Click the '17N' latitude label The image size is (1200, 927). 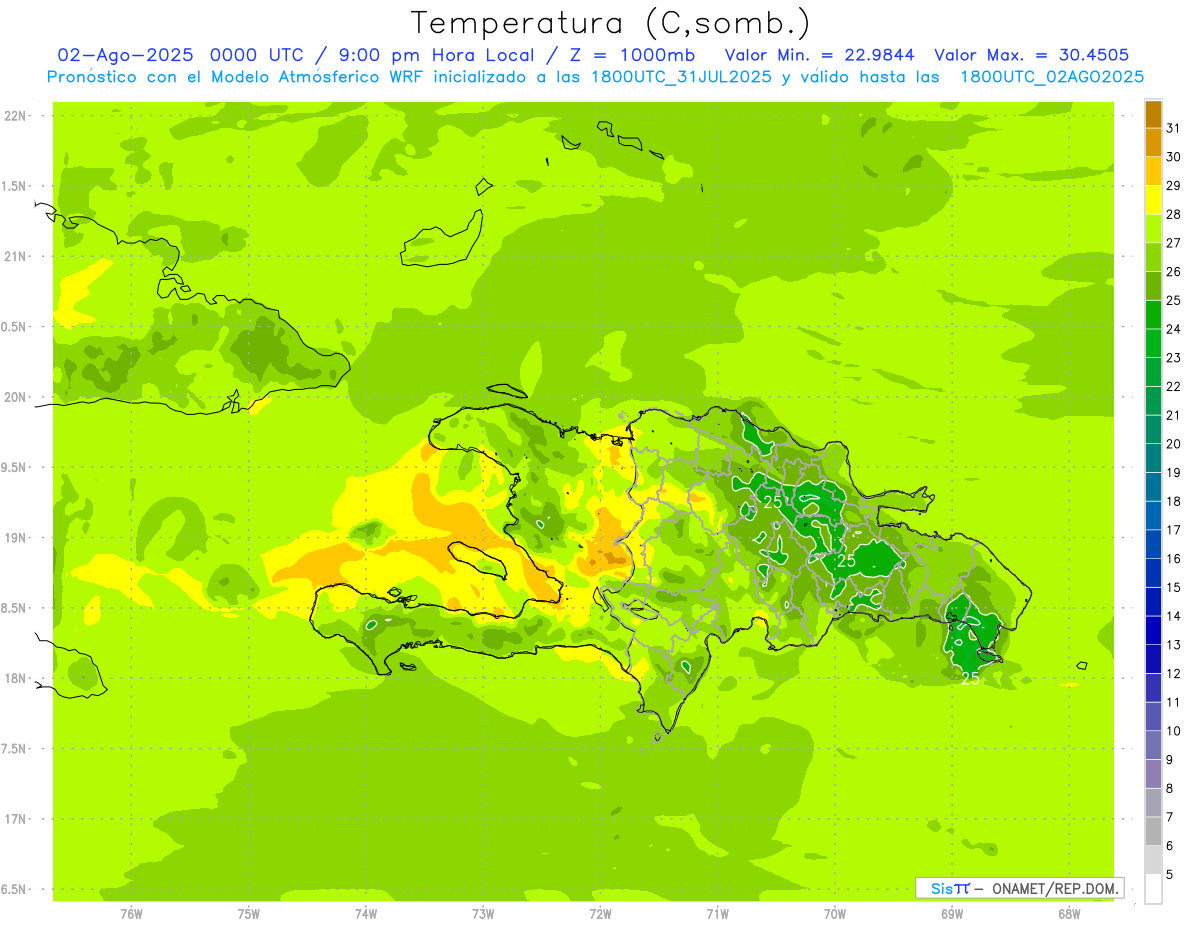coord(15,819)
